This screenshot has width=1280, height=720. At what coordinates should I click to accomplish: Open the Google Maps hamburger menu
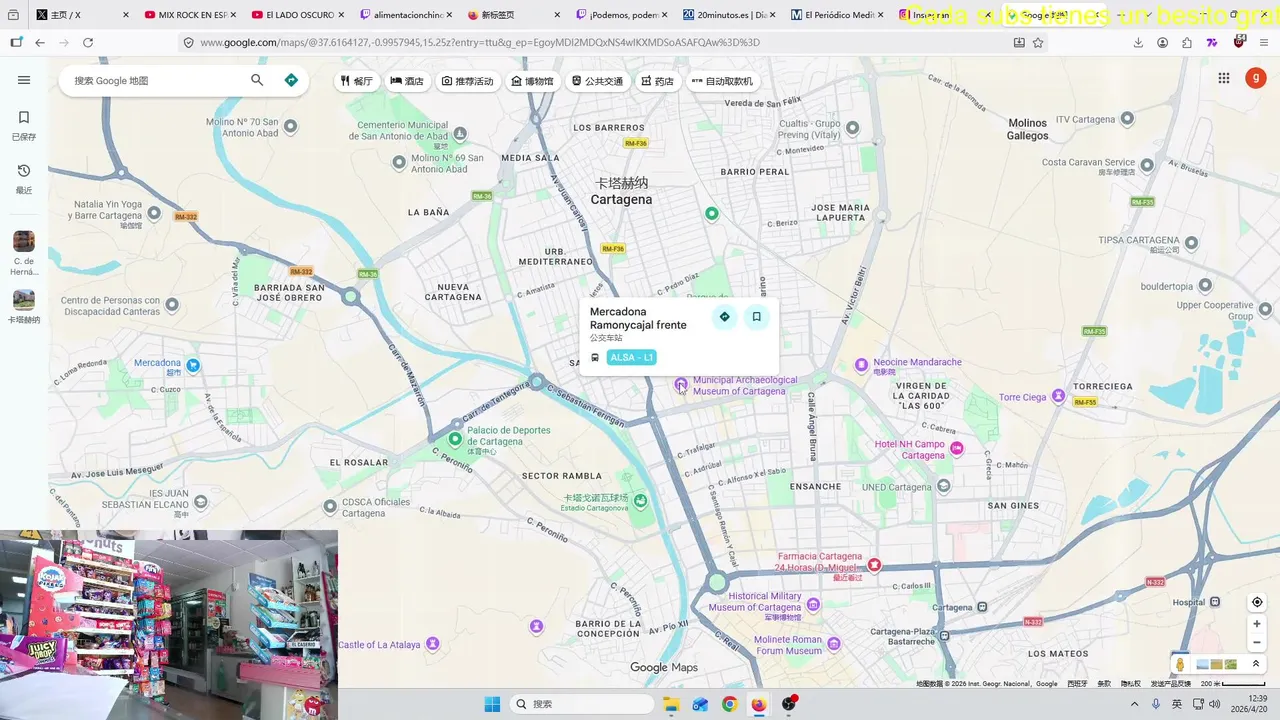click(x=24, y=80)
